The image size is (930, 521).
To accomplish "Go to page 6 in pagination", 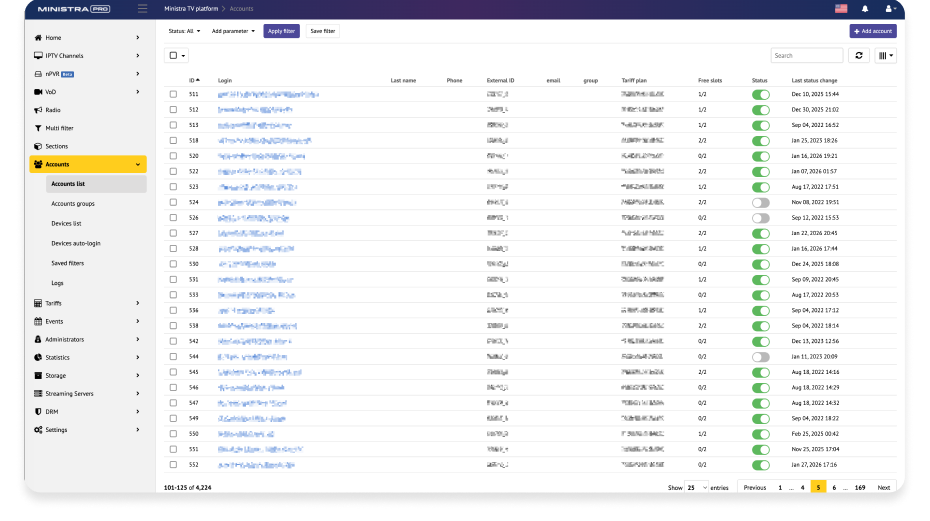I will pyautogui.click(x=834, y=487).
